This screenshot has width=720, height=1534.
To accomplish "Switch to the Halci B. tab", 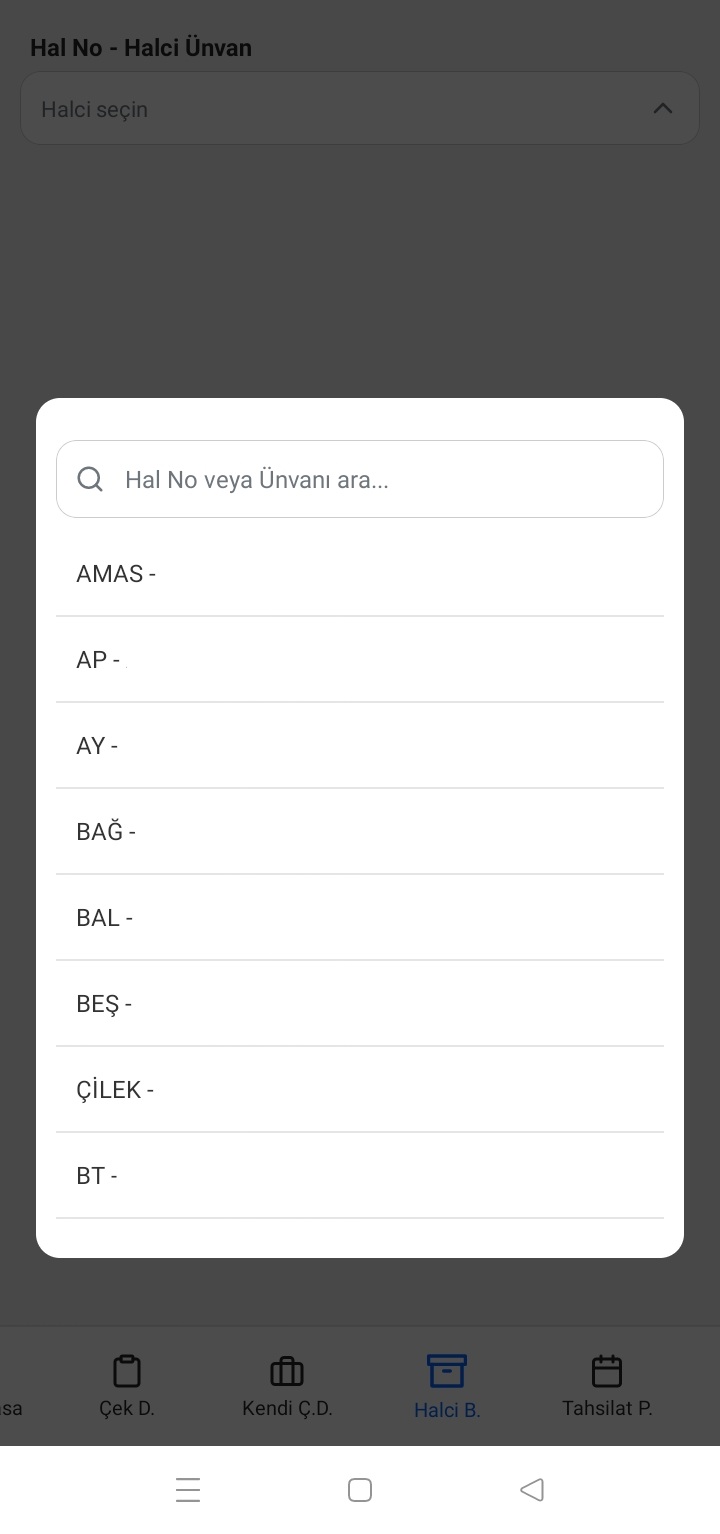I will (x=446, y=1386).
